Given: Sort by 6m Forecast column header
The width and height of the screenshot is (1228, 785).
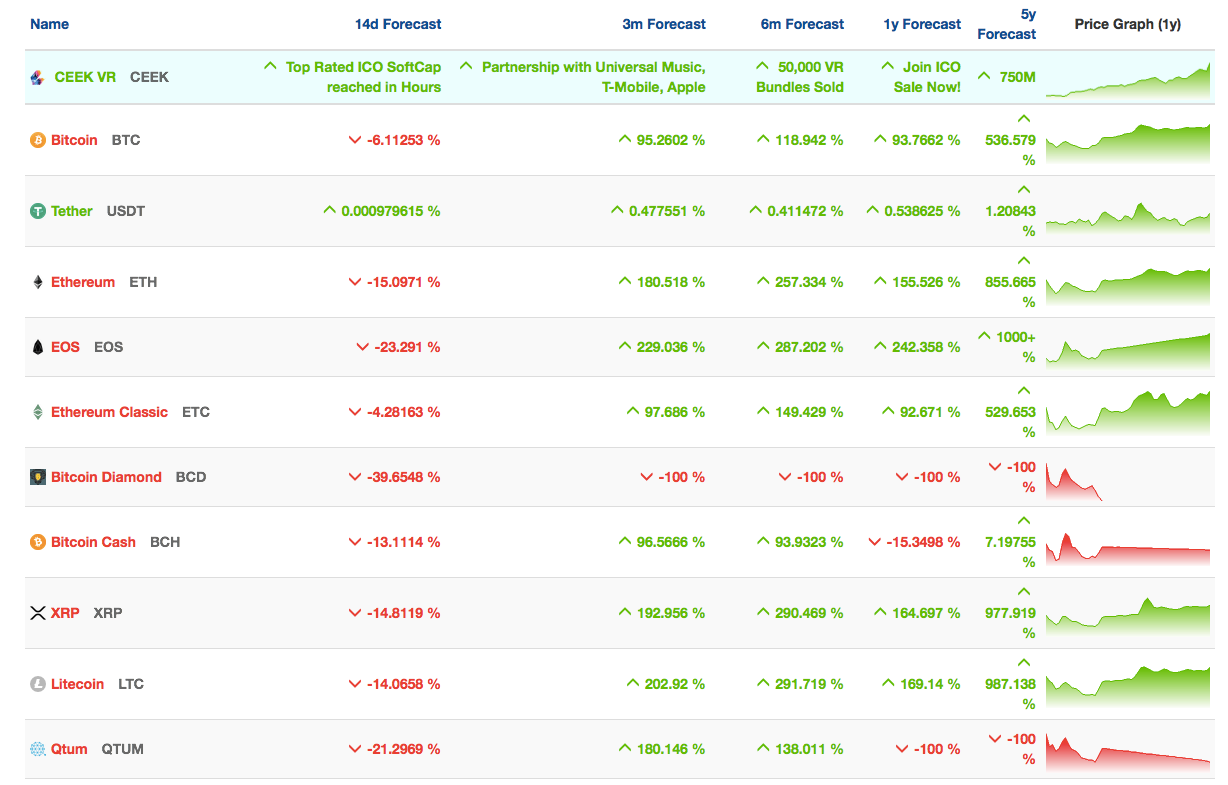Looking at the screenshot, I should [x=802, y=24].
